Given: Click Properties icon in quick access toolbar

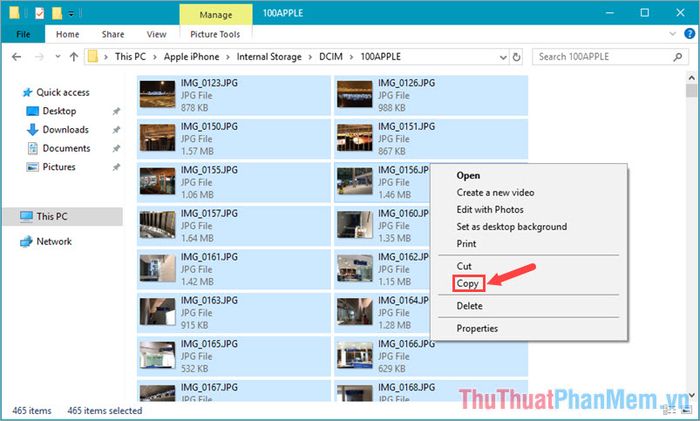Looking at the screenshot, I should 39,13.
